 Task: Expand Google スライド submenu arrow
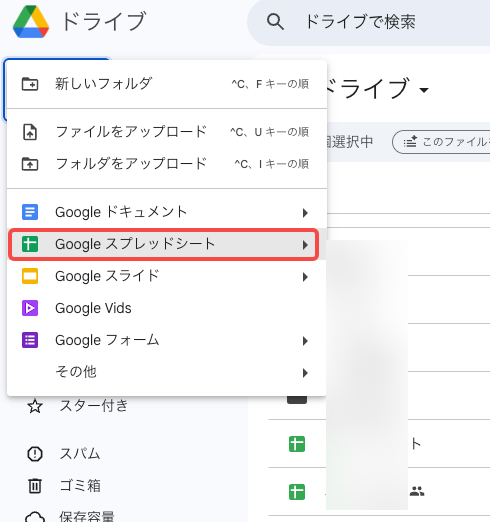click(305, 277)
